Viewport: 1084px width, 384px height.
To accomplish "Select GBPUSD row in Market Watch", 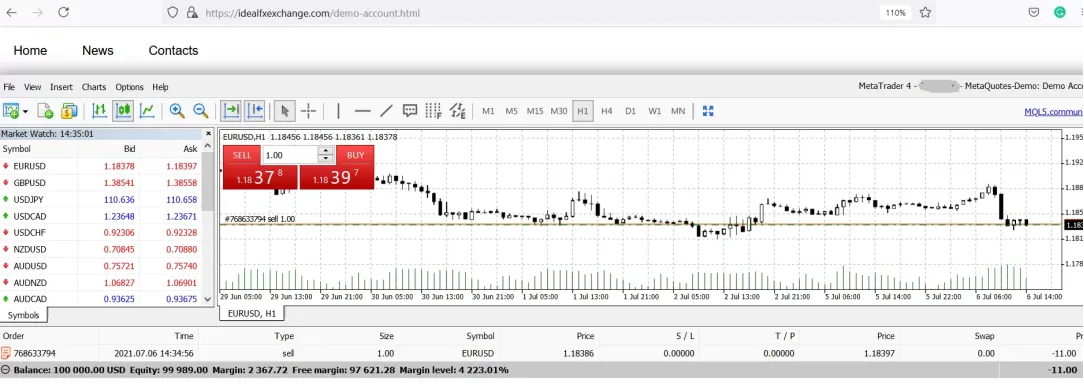I will click(101, 183).
